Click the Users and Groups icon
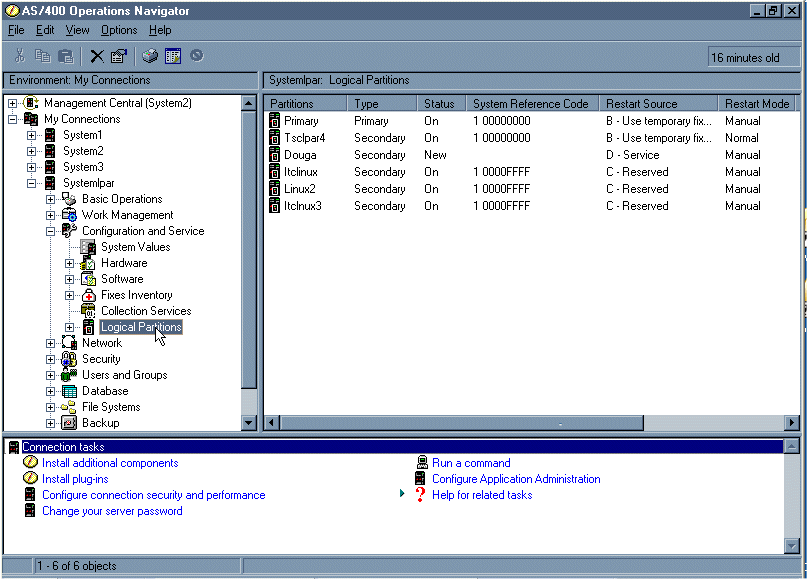The width and height of the screenshot is (807, 579). tap(69, 375)
